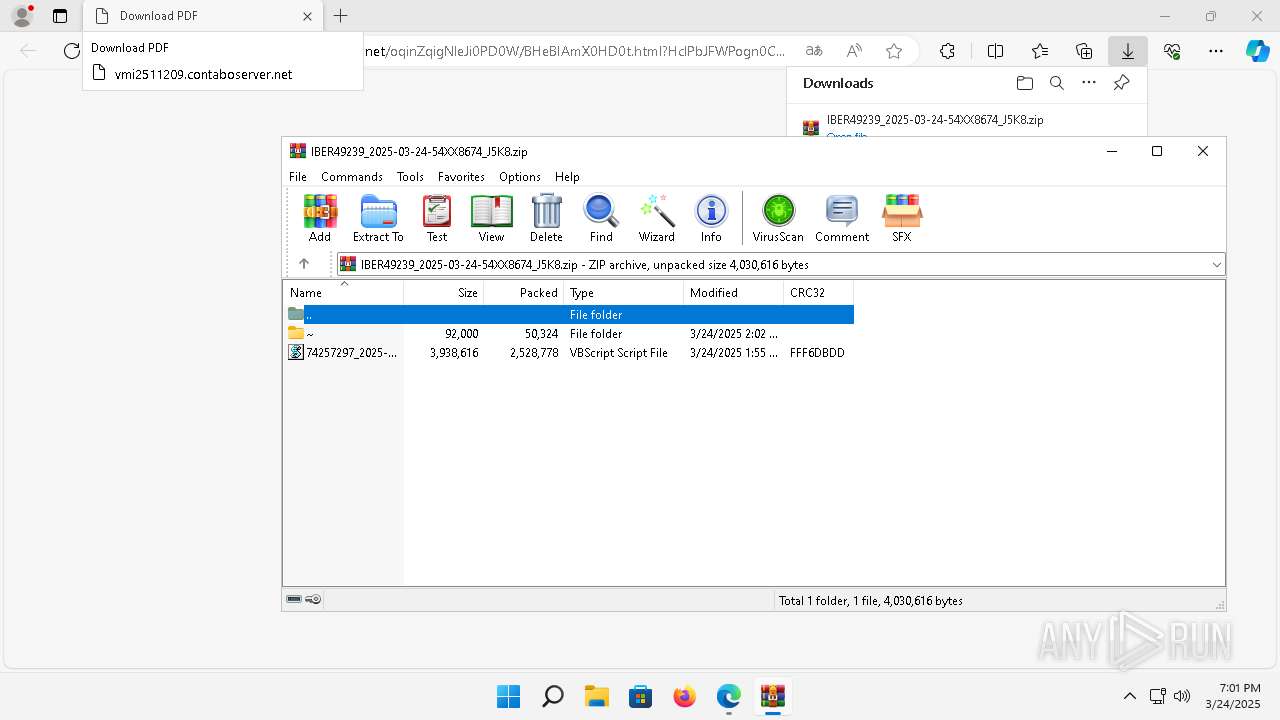1280x720 pixels.
Task: Sort file list by Type column
Action: (x=624, y=293)
